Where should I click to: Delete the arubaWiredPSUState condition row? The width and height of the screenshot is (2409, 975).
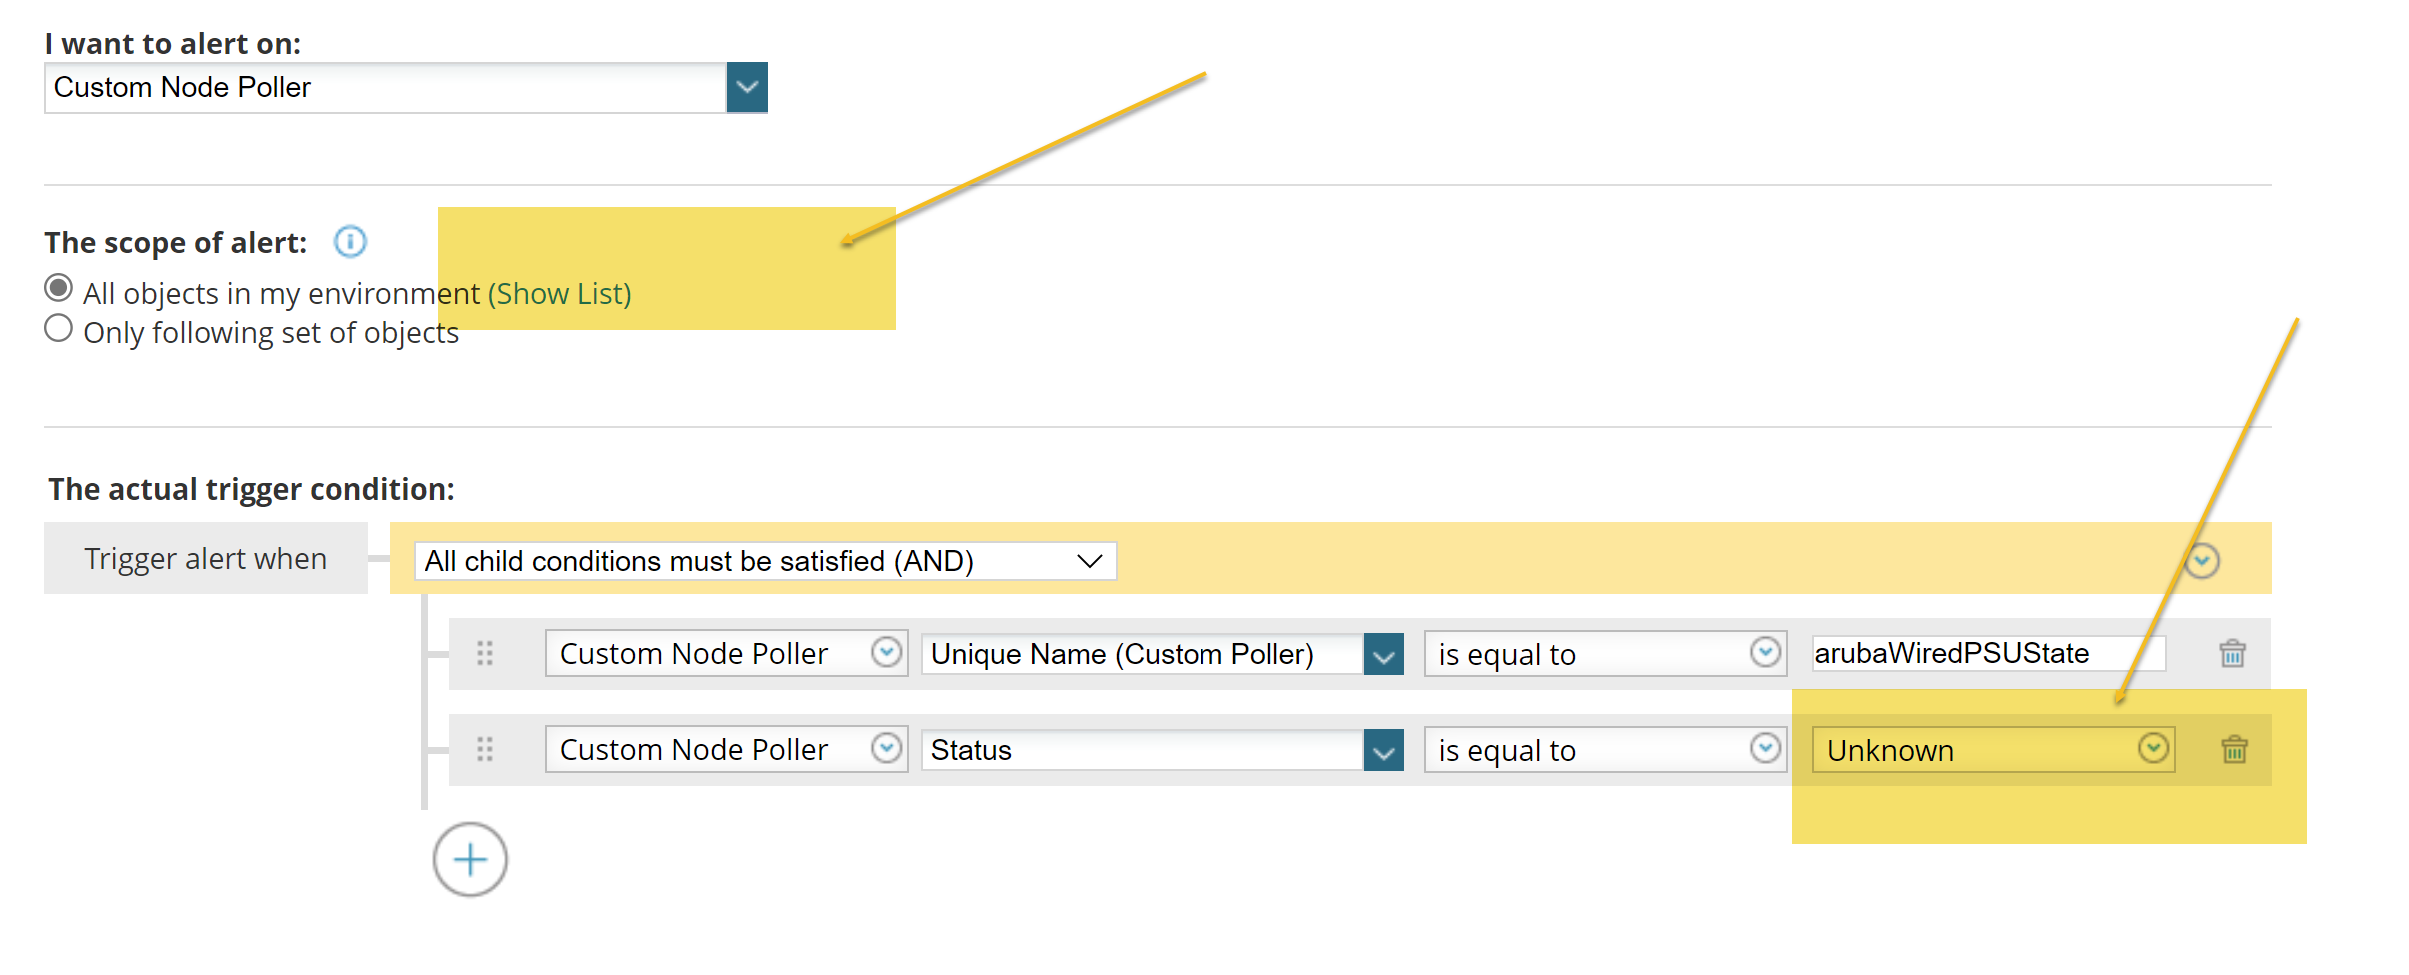(2232, 654)
